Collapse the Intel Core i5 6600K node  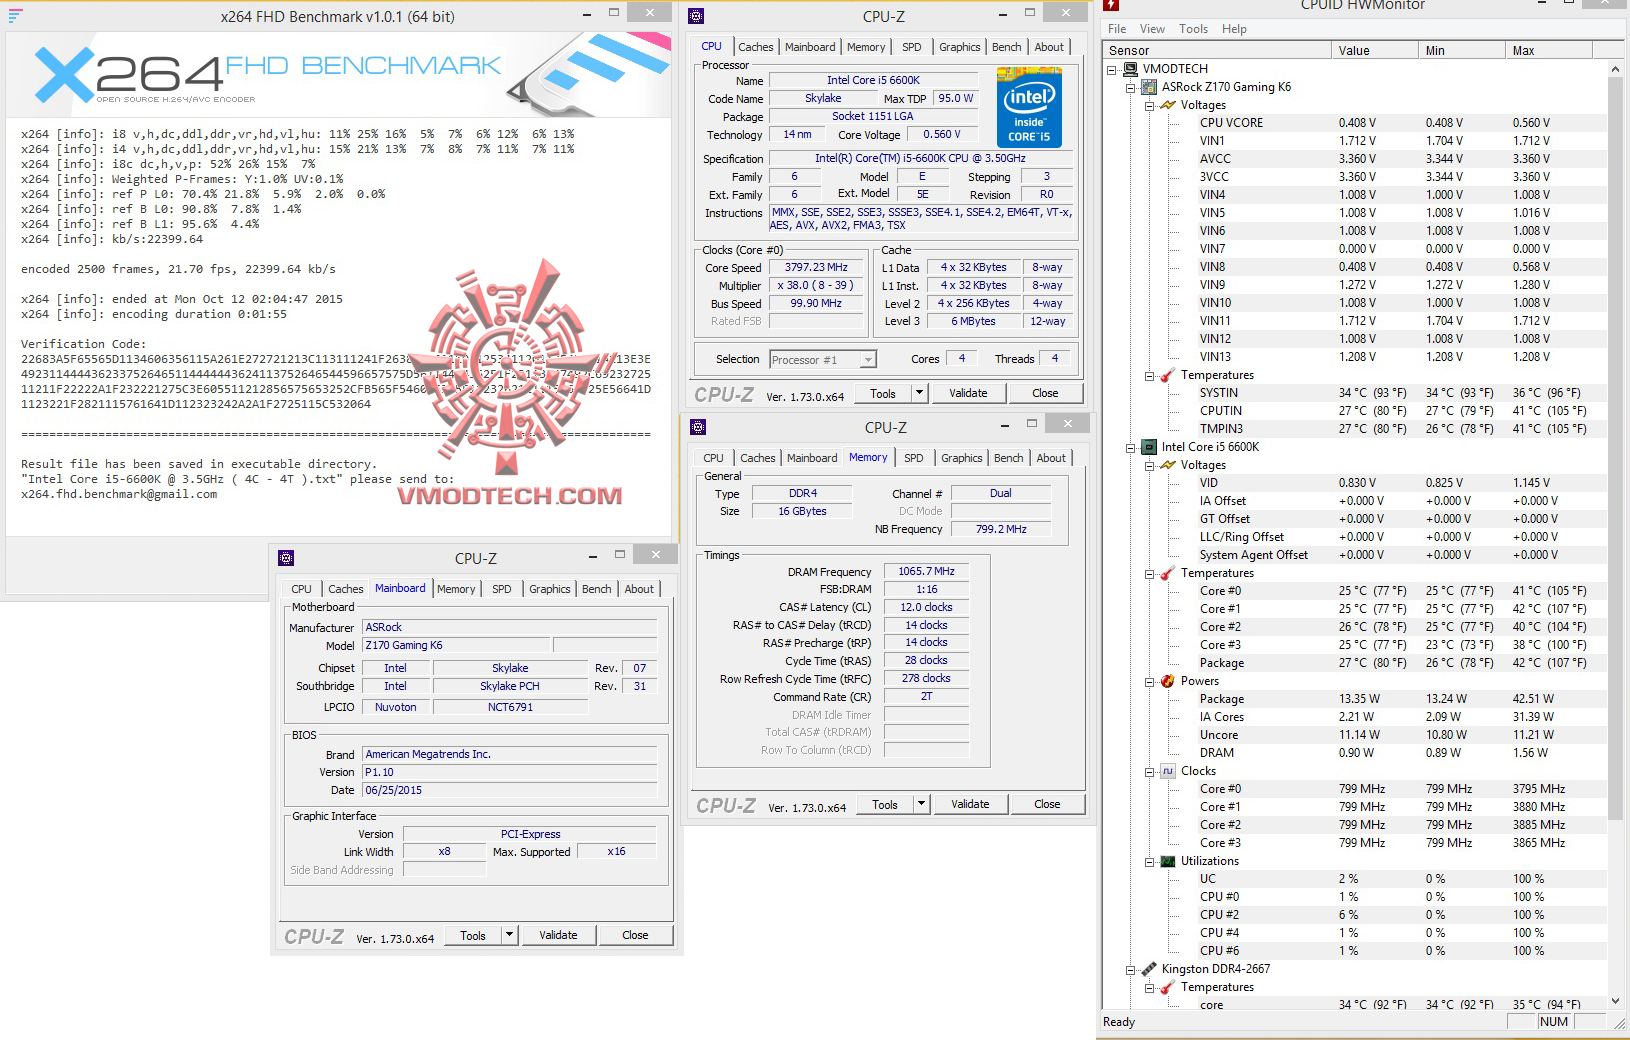(1131, 447)
